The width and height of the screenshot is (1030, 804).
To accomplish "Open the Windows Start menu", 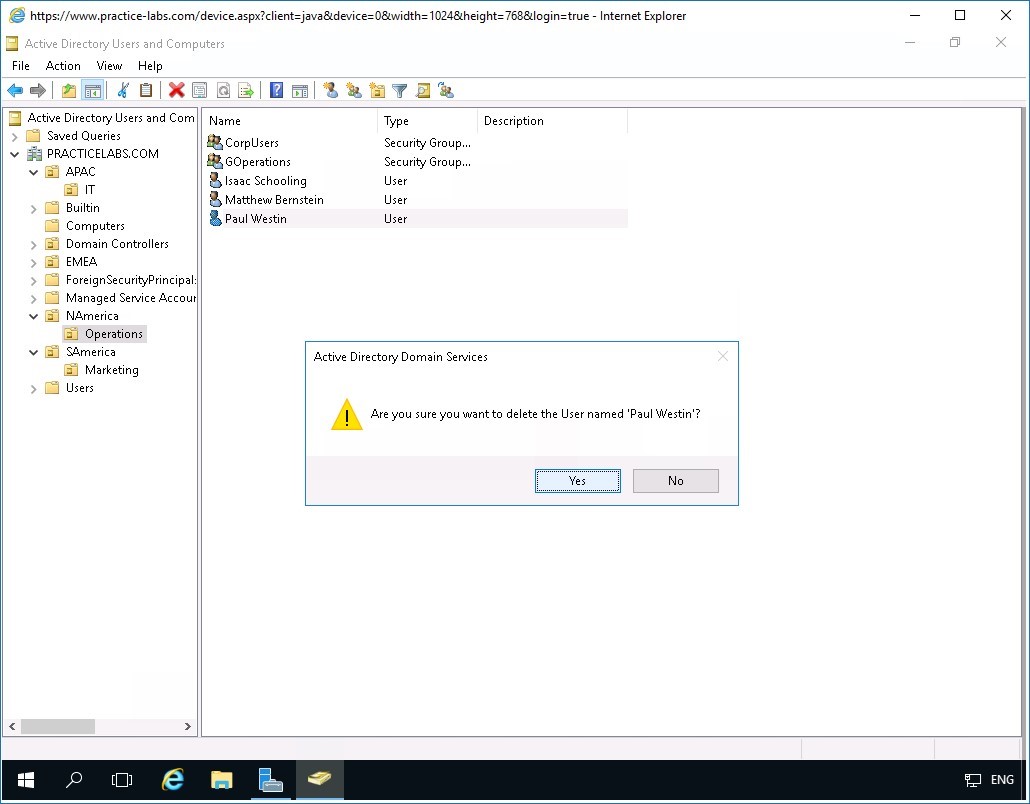I will (x=26, y=780).
